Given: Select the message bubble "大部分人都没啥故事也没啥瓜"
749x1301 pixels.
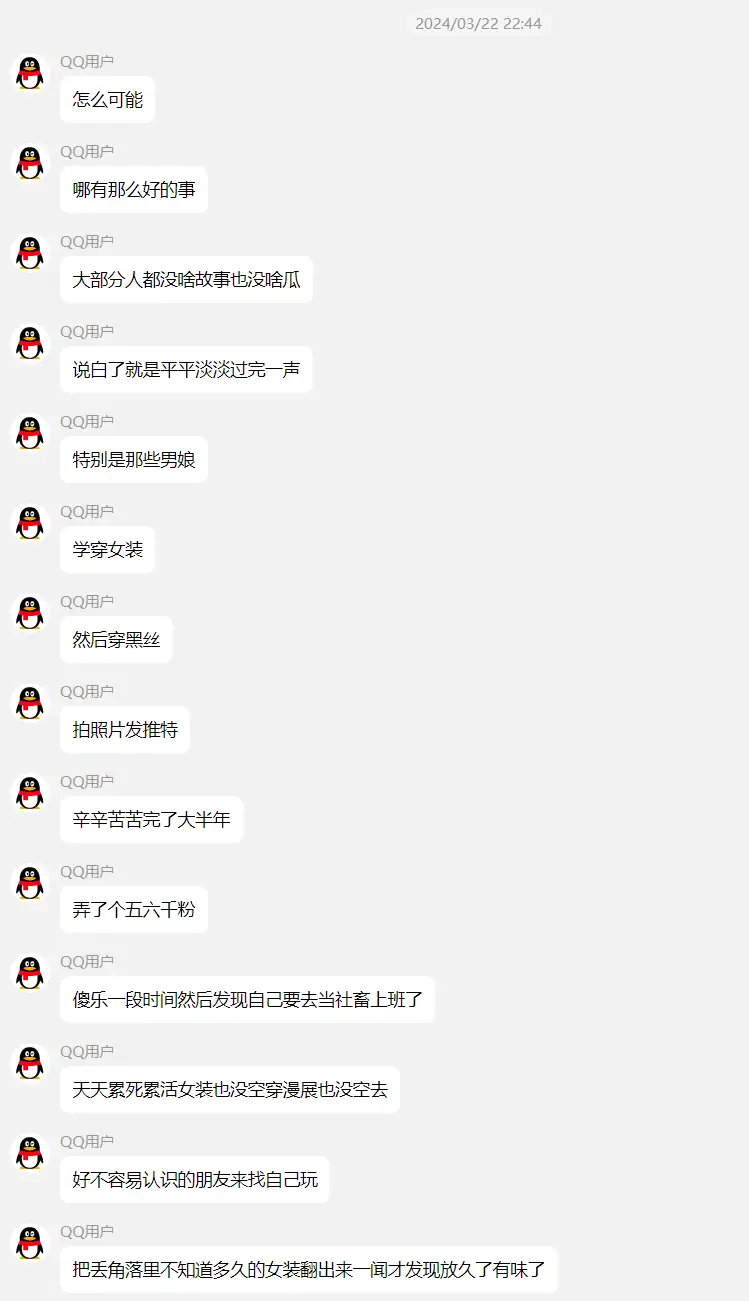Looking at the screenshot, I should point(186,280).
